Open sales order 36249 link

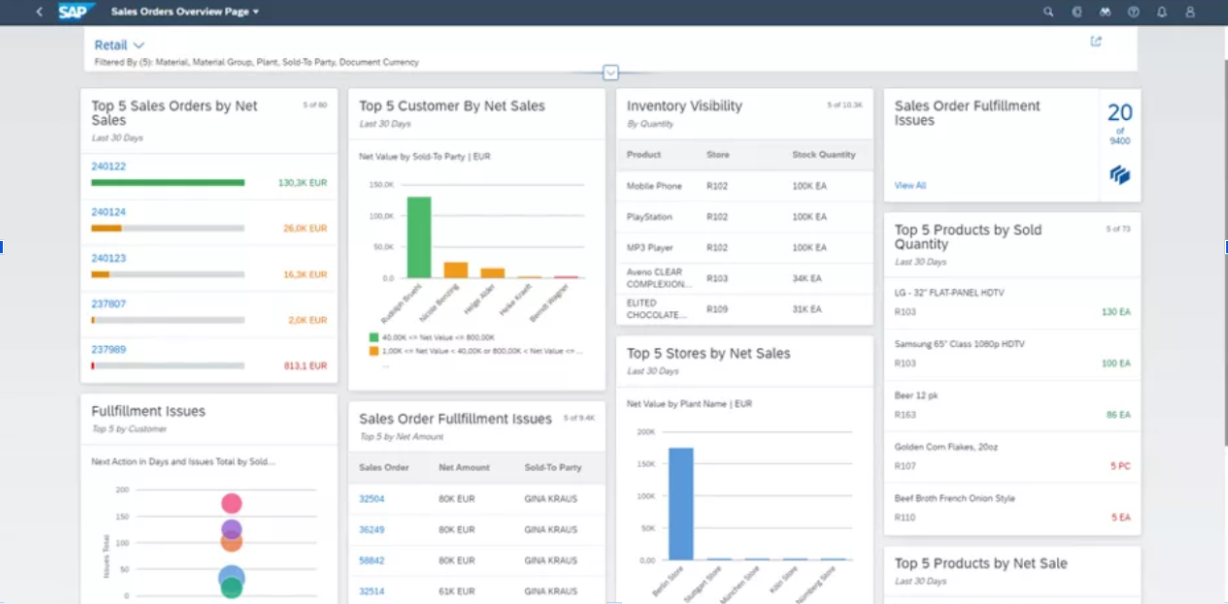point(371,529)
